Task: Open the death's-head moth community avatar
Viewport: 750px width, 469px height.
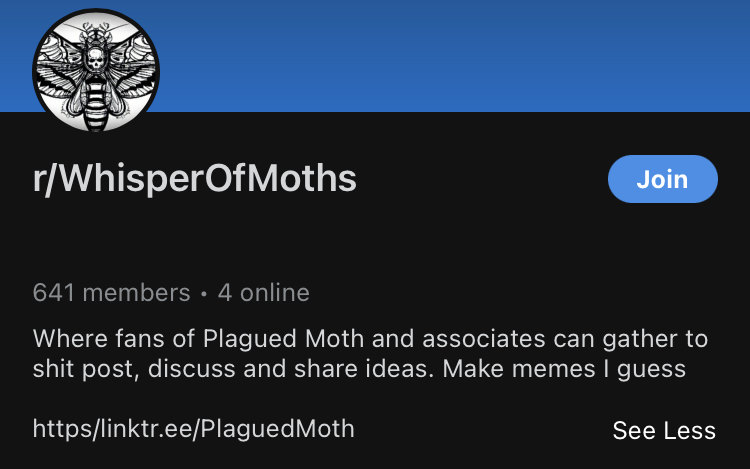Action: click(x=96, y=71)
